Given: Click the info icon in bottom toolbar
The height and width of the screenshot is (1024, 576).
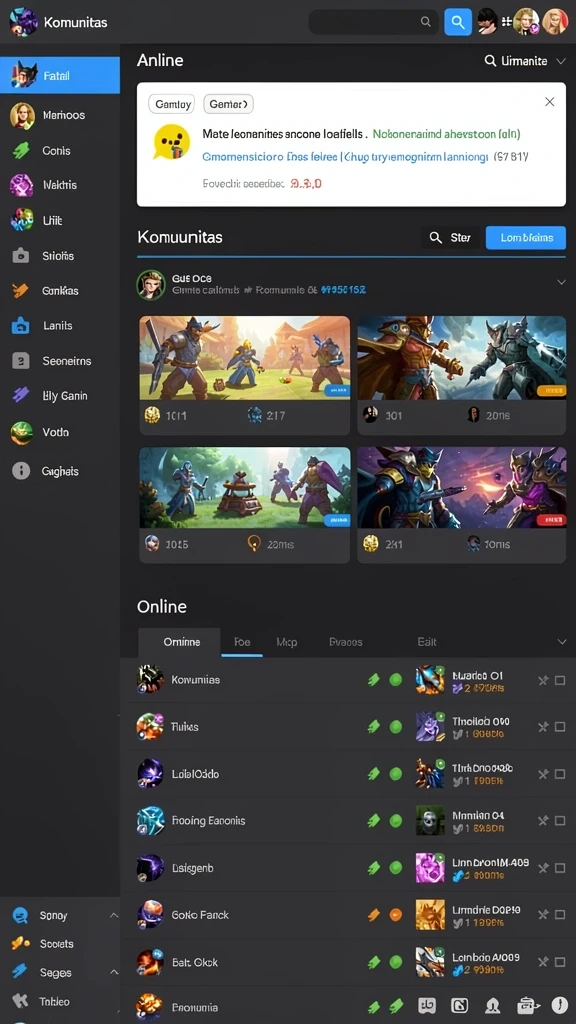Looking at the screenshot, I should point(560,1006).
